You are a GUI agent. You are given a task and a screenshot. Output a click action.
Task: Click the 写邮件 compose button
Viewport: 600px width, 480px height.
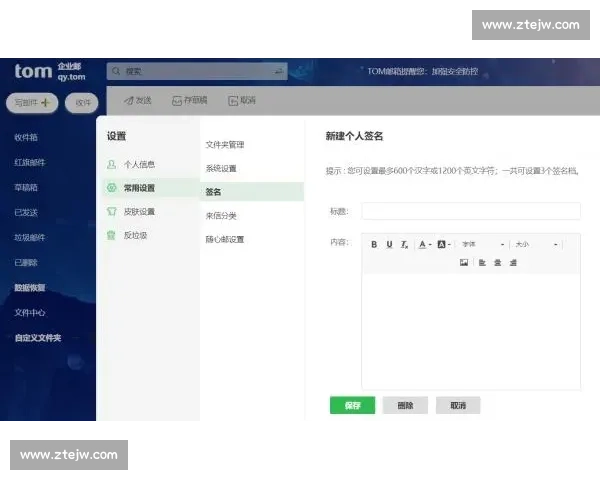[x=32, y=103]
